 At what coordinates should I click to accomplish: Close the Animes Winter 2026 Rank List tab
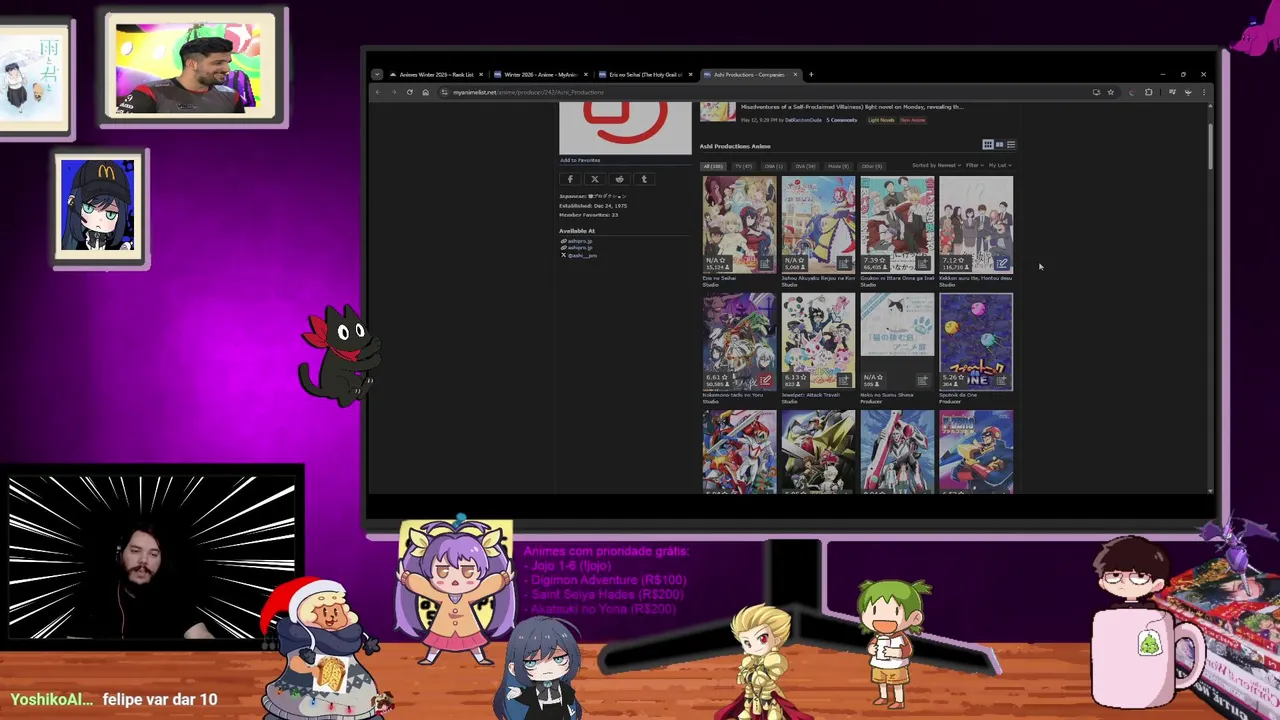(481, 75)
